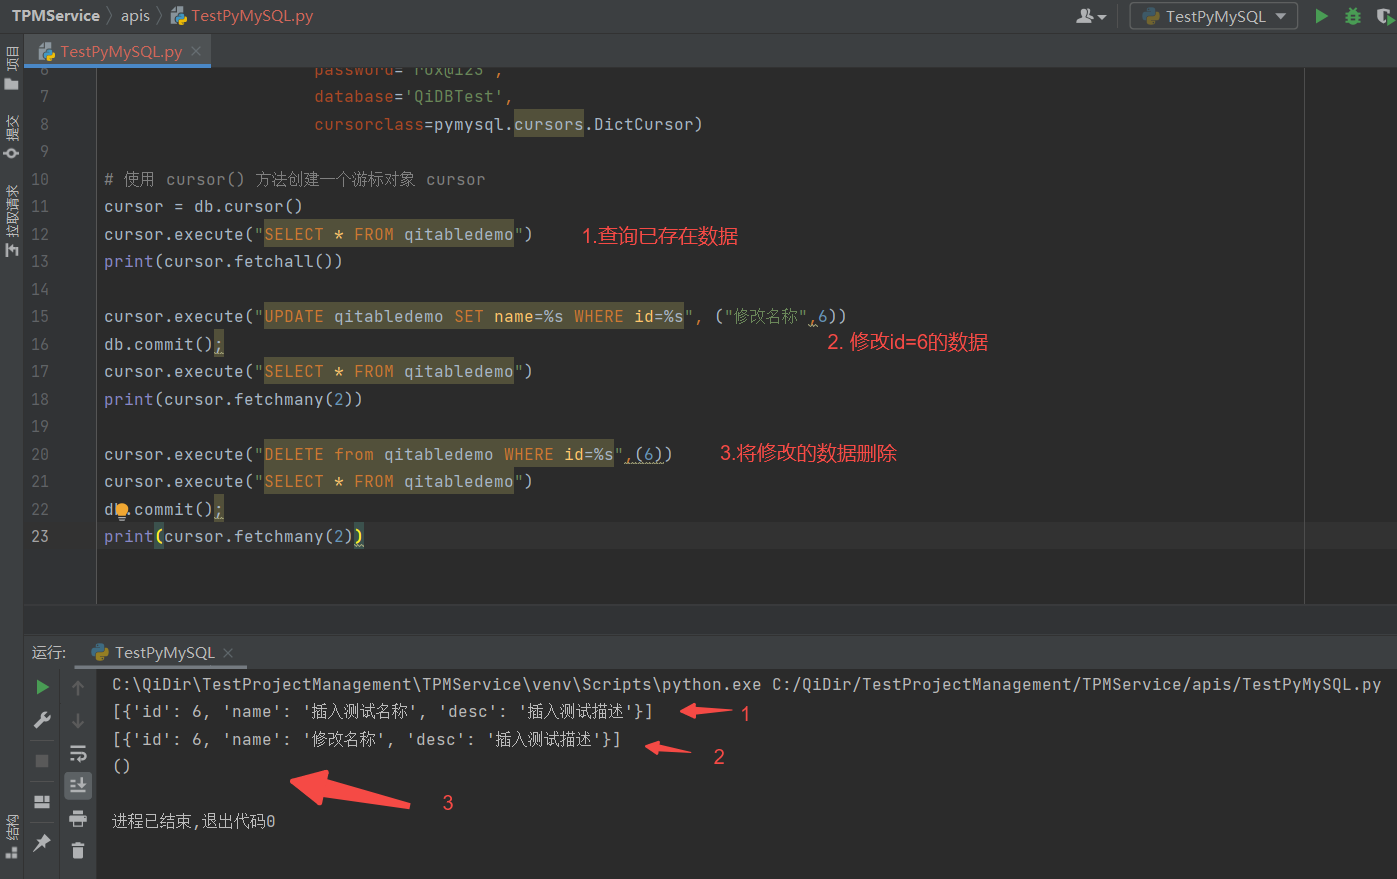Viewport: 1397px width, 879px height.
Task: Click line number 20 in the gutter
Action: click(40, 454)
